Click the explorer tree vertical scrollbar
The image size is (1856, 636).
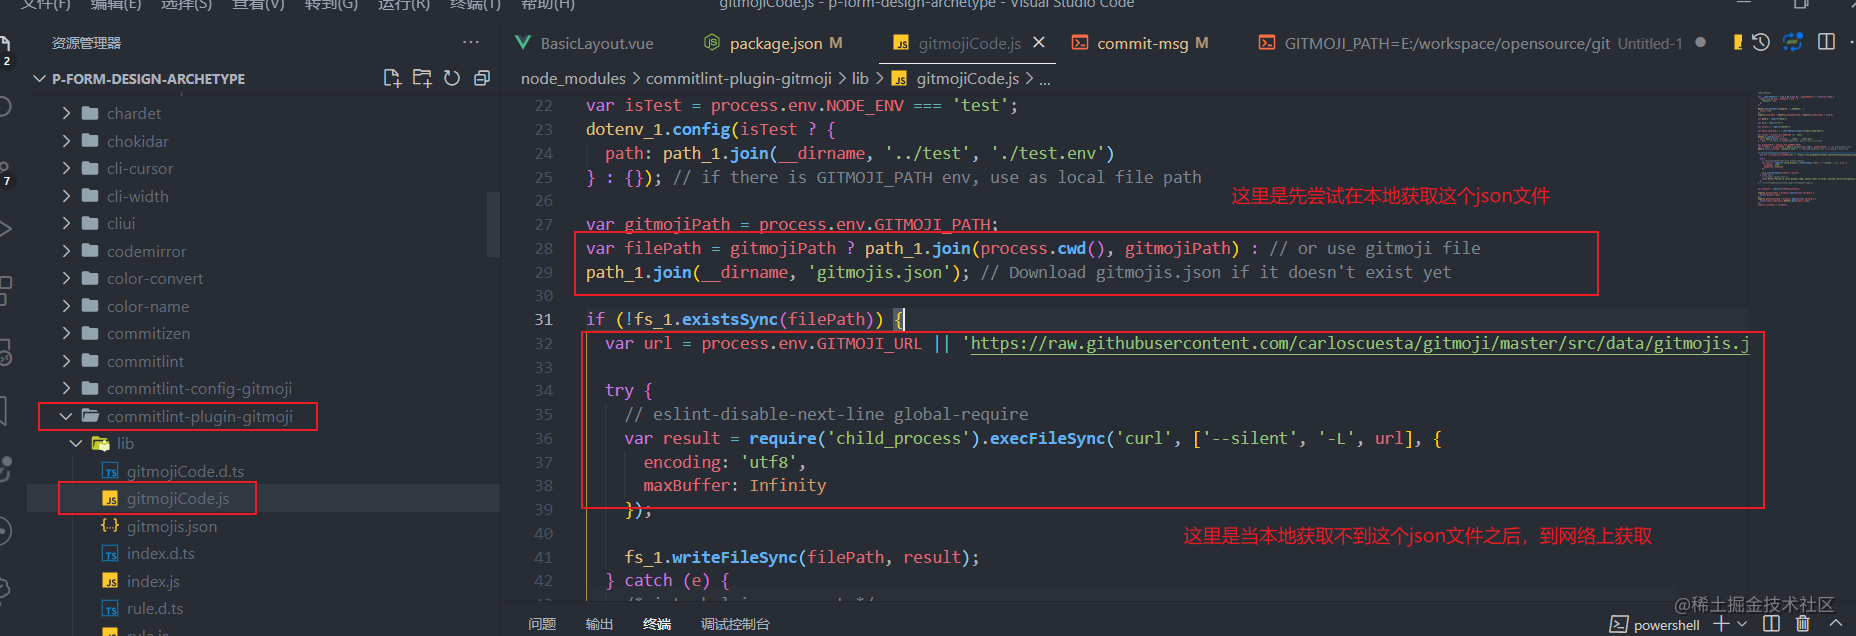click(493, 224)
